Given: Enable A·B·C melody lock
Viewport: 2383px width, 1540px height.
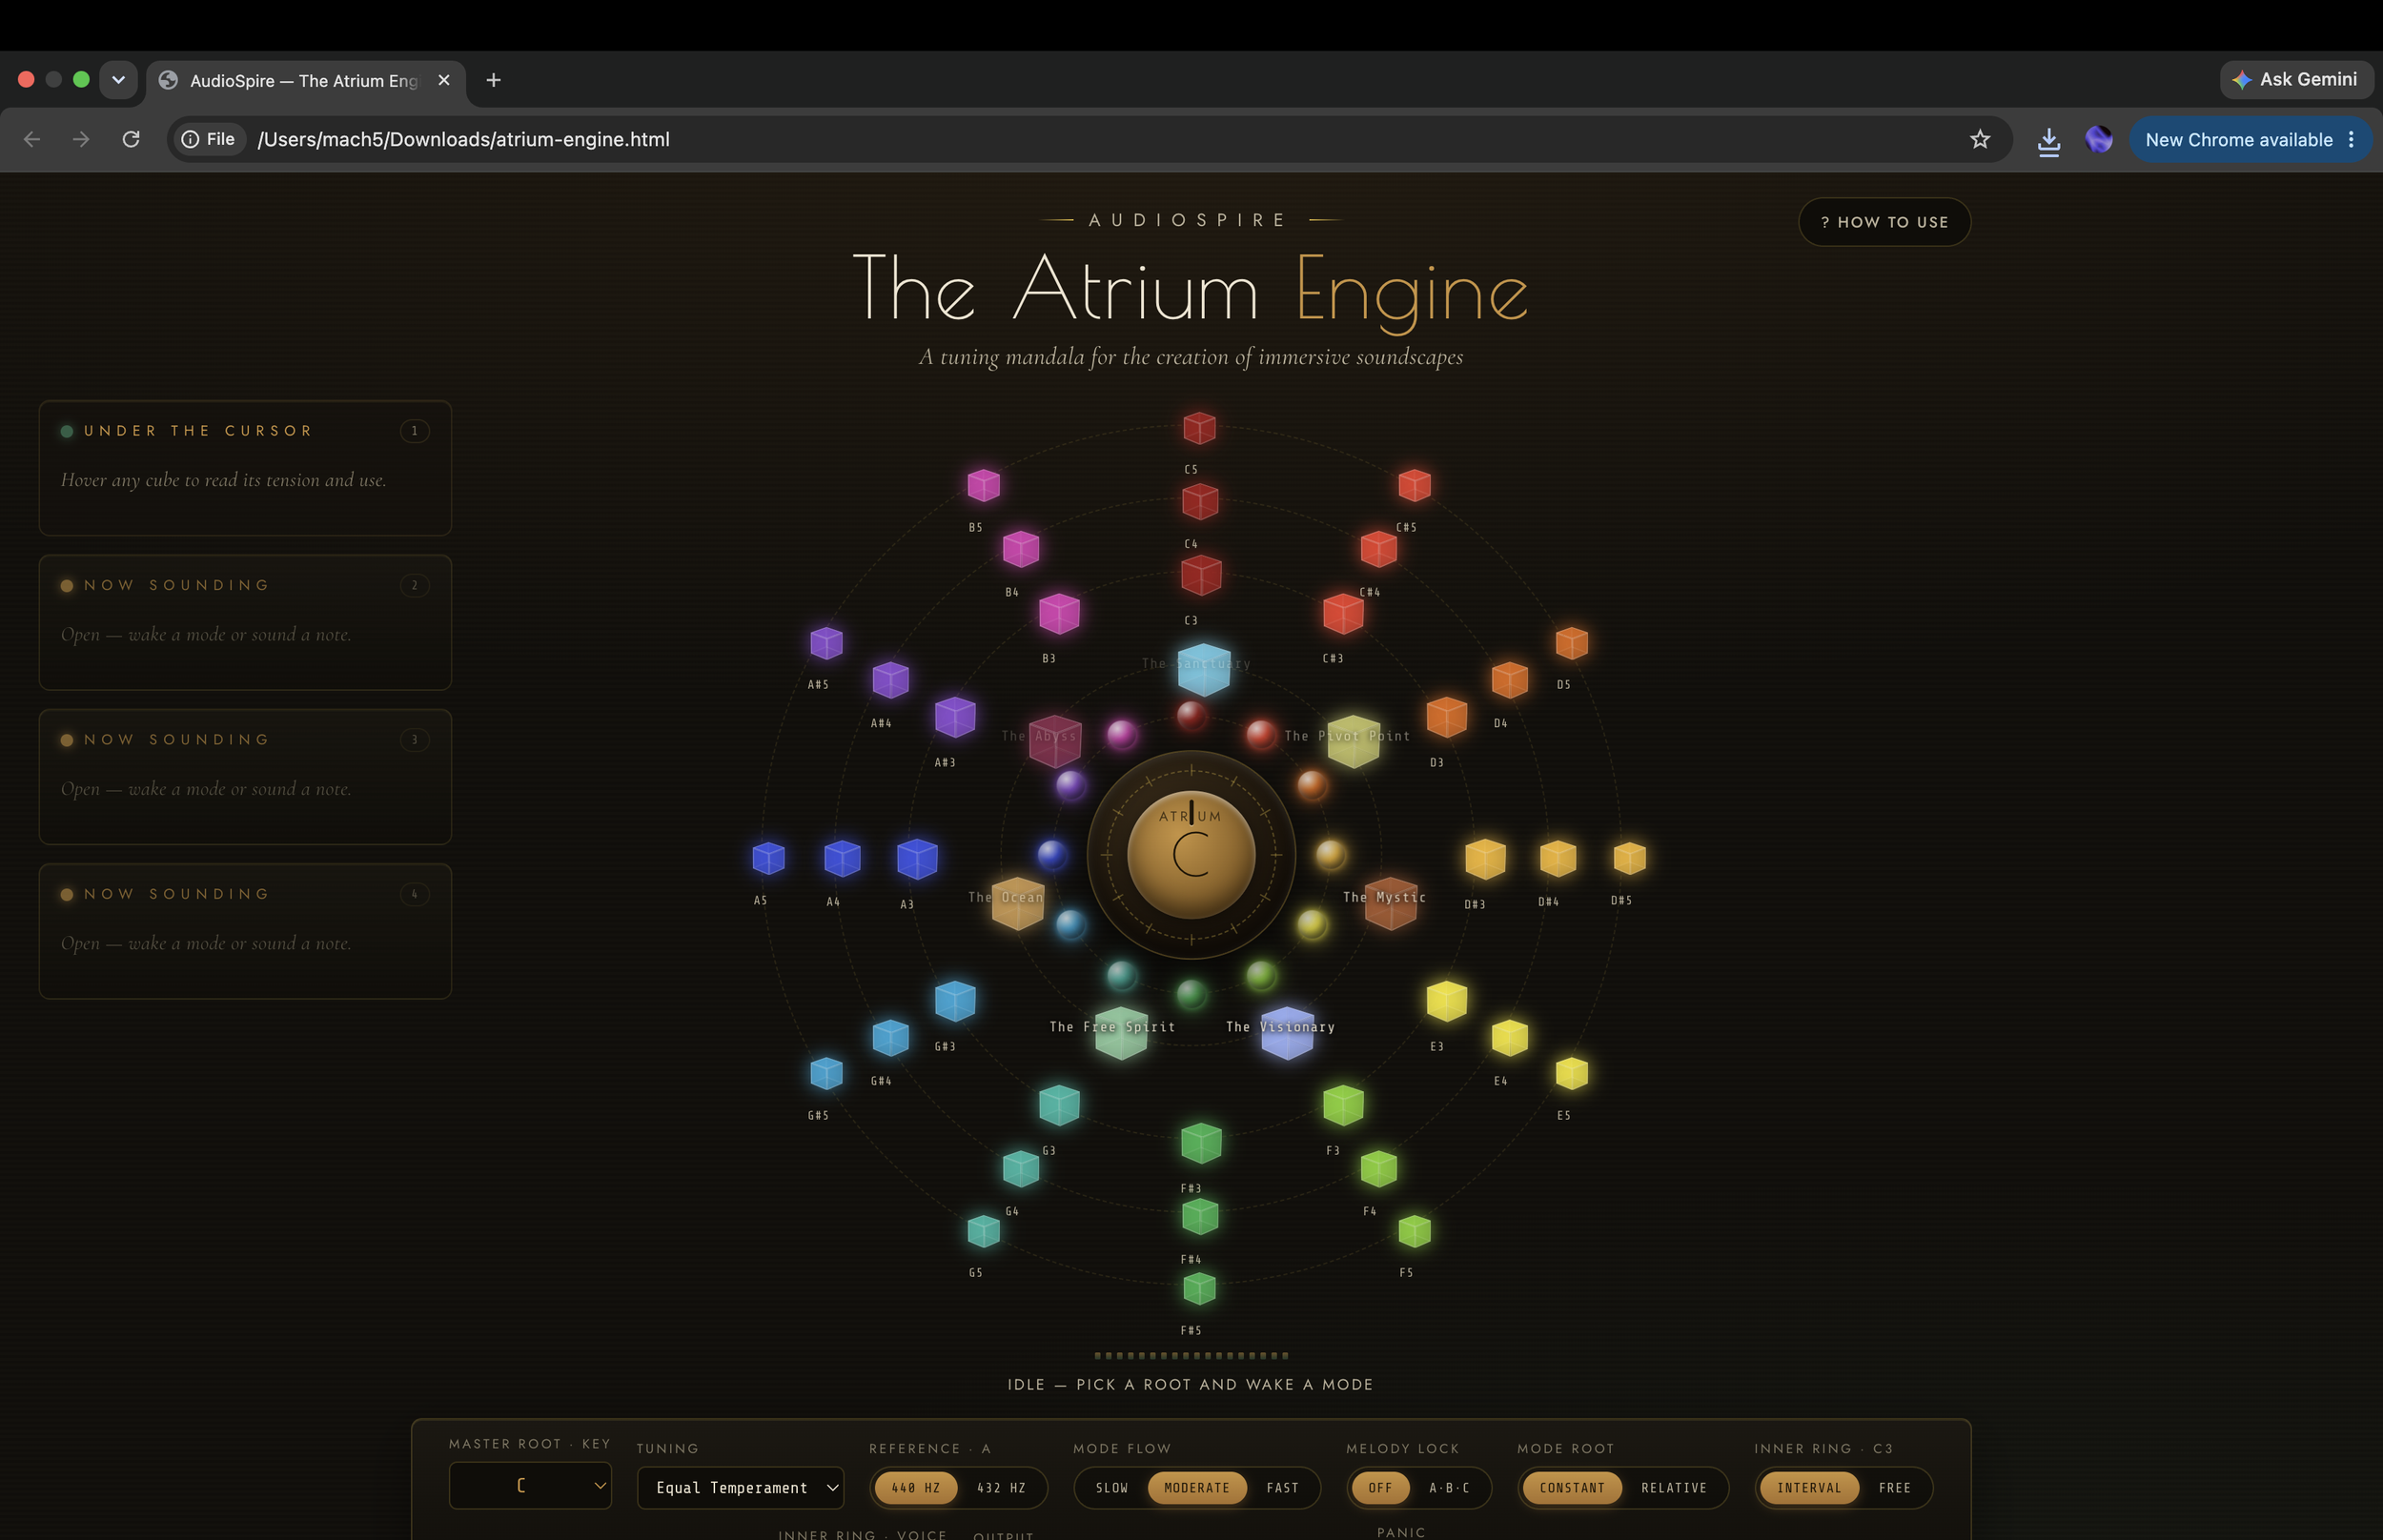Looking at the screenshot, I should pyautogui.click(x=1449, y=1487).
